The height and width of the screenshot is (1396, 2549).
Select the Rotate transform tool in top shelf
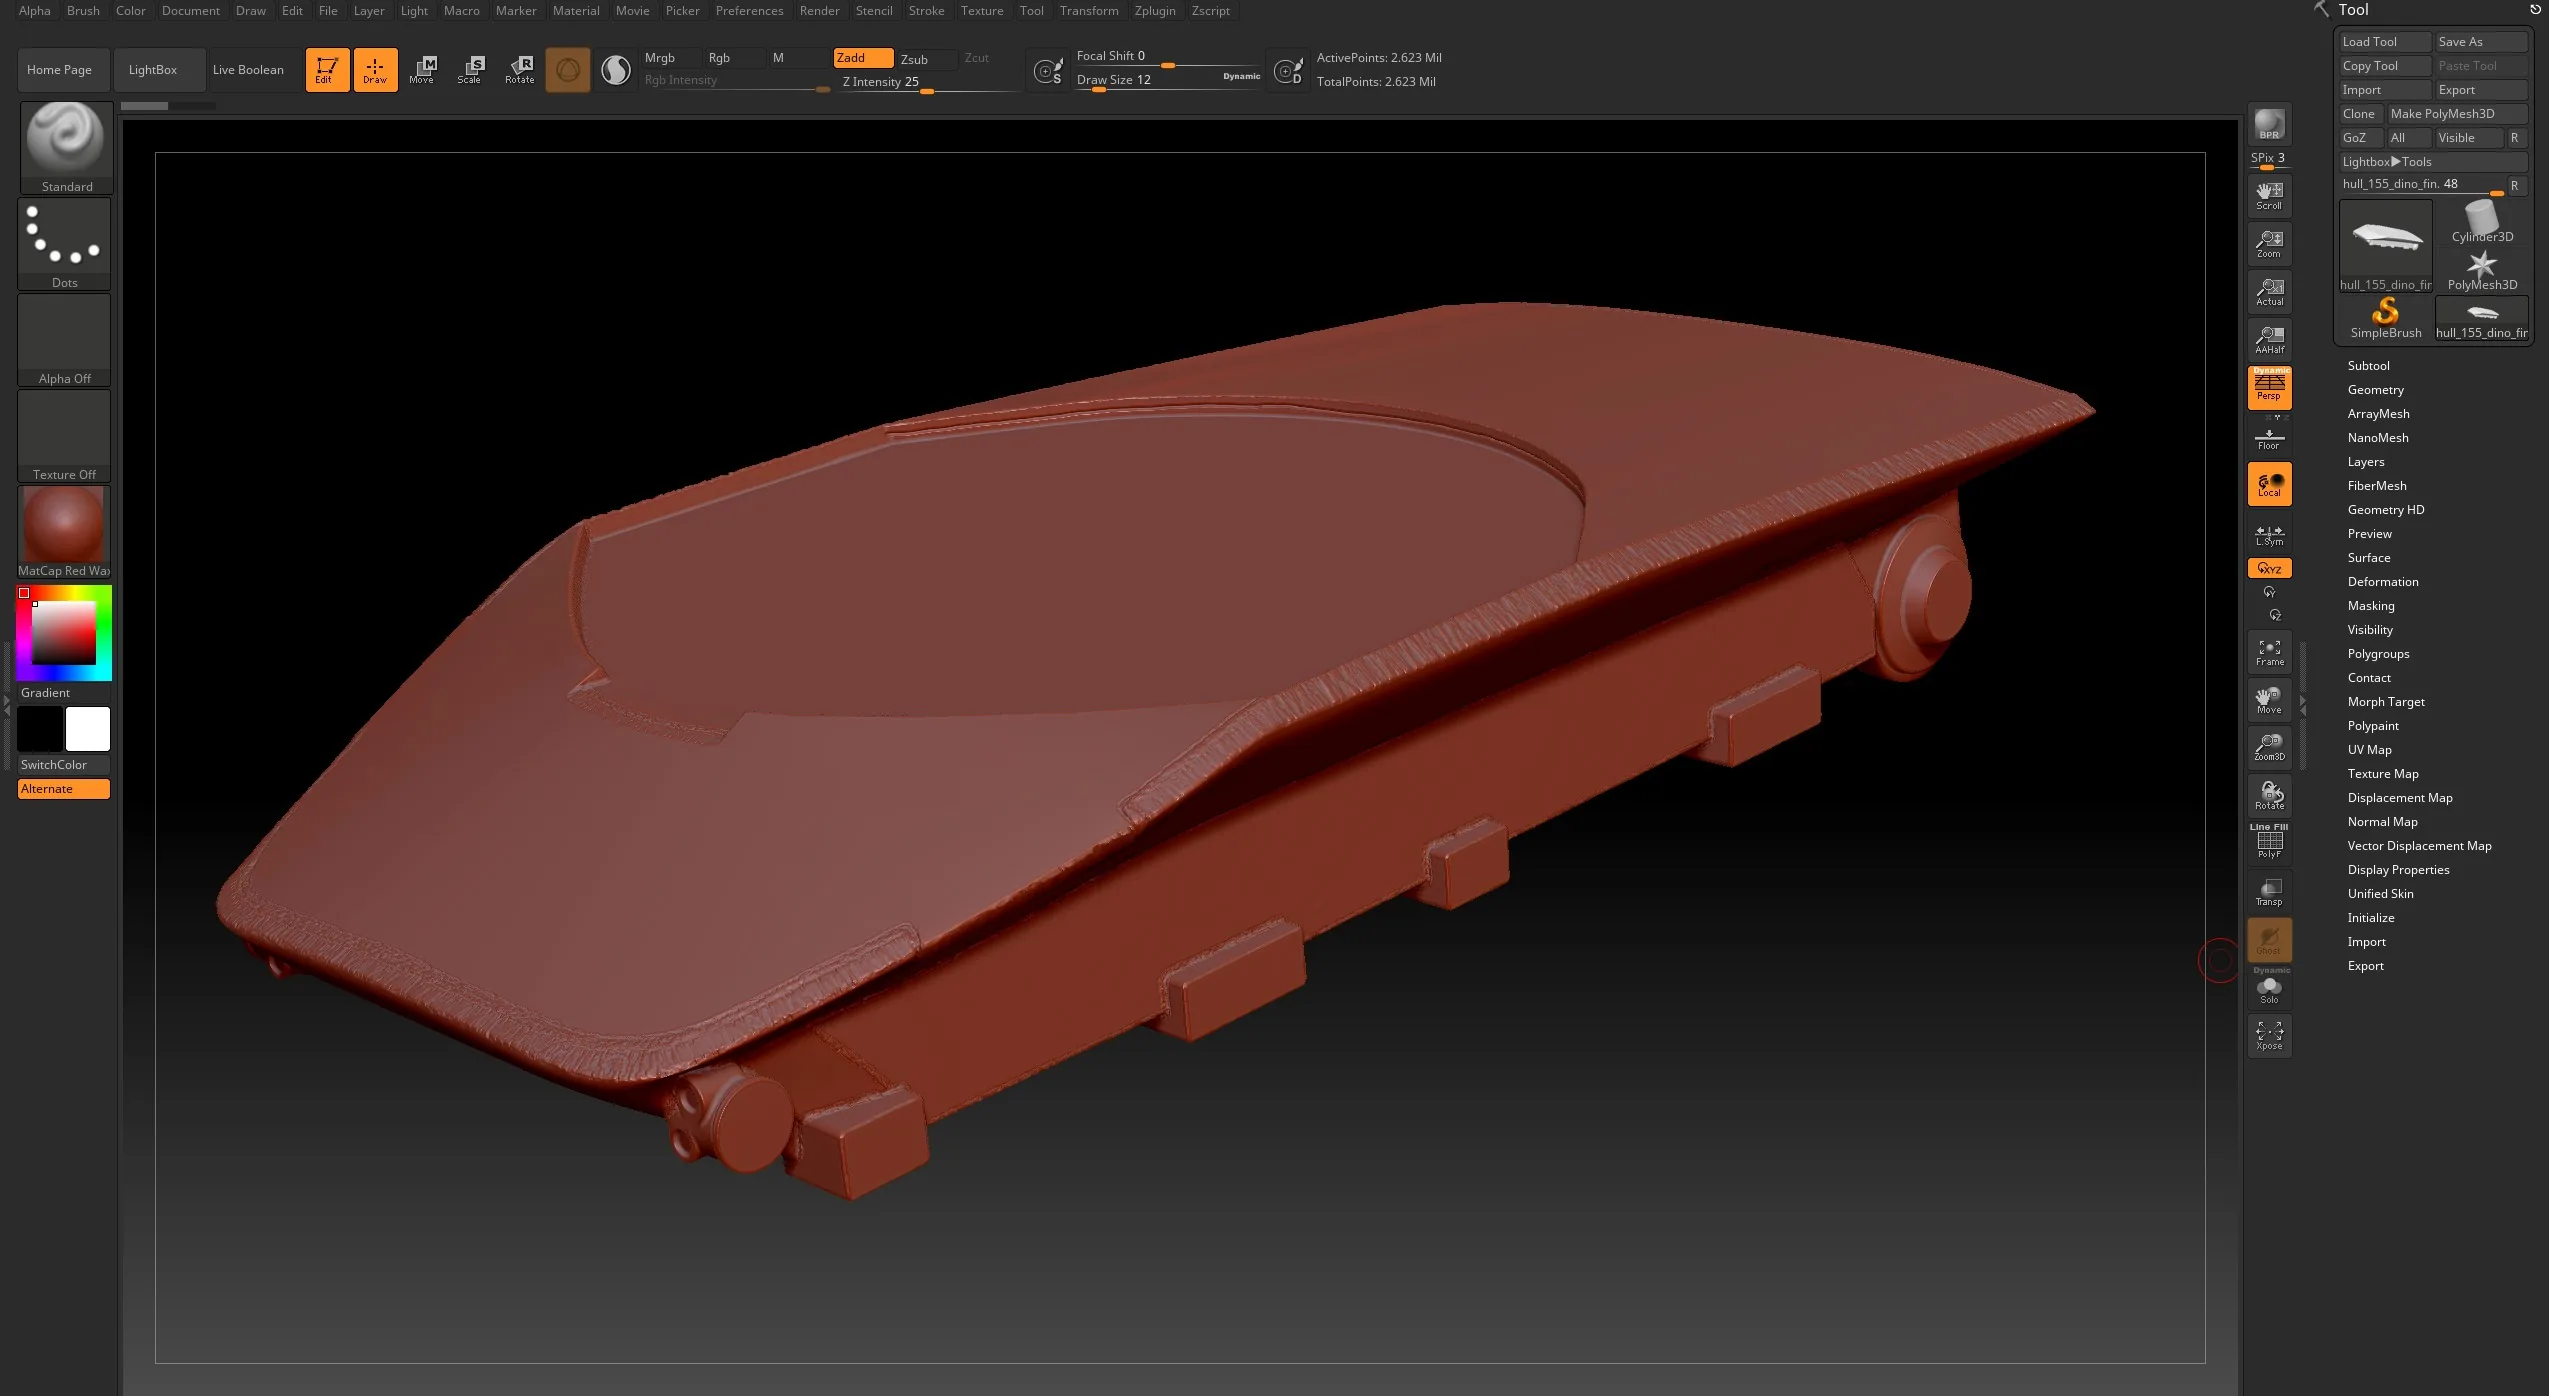point(519,70)
